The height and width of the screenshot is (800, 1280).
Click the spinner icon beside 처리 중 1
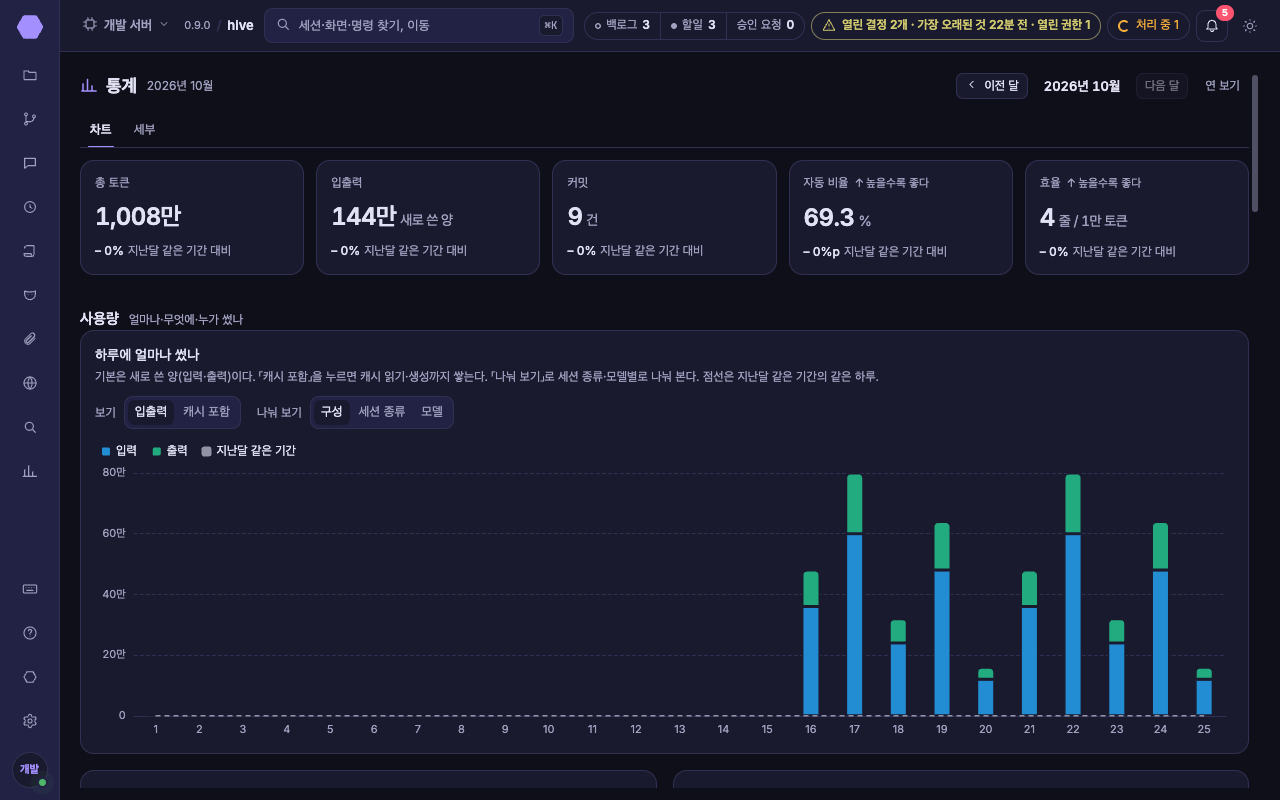point(1123,25)
